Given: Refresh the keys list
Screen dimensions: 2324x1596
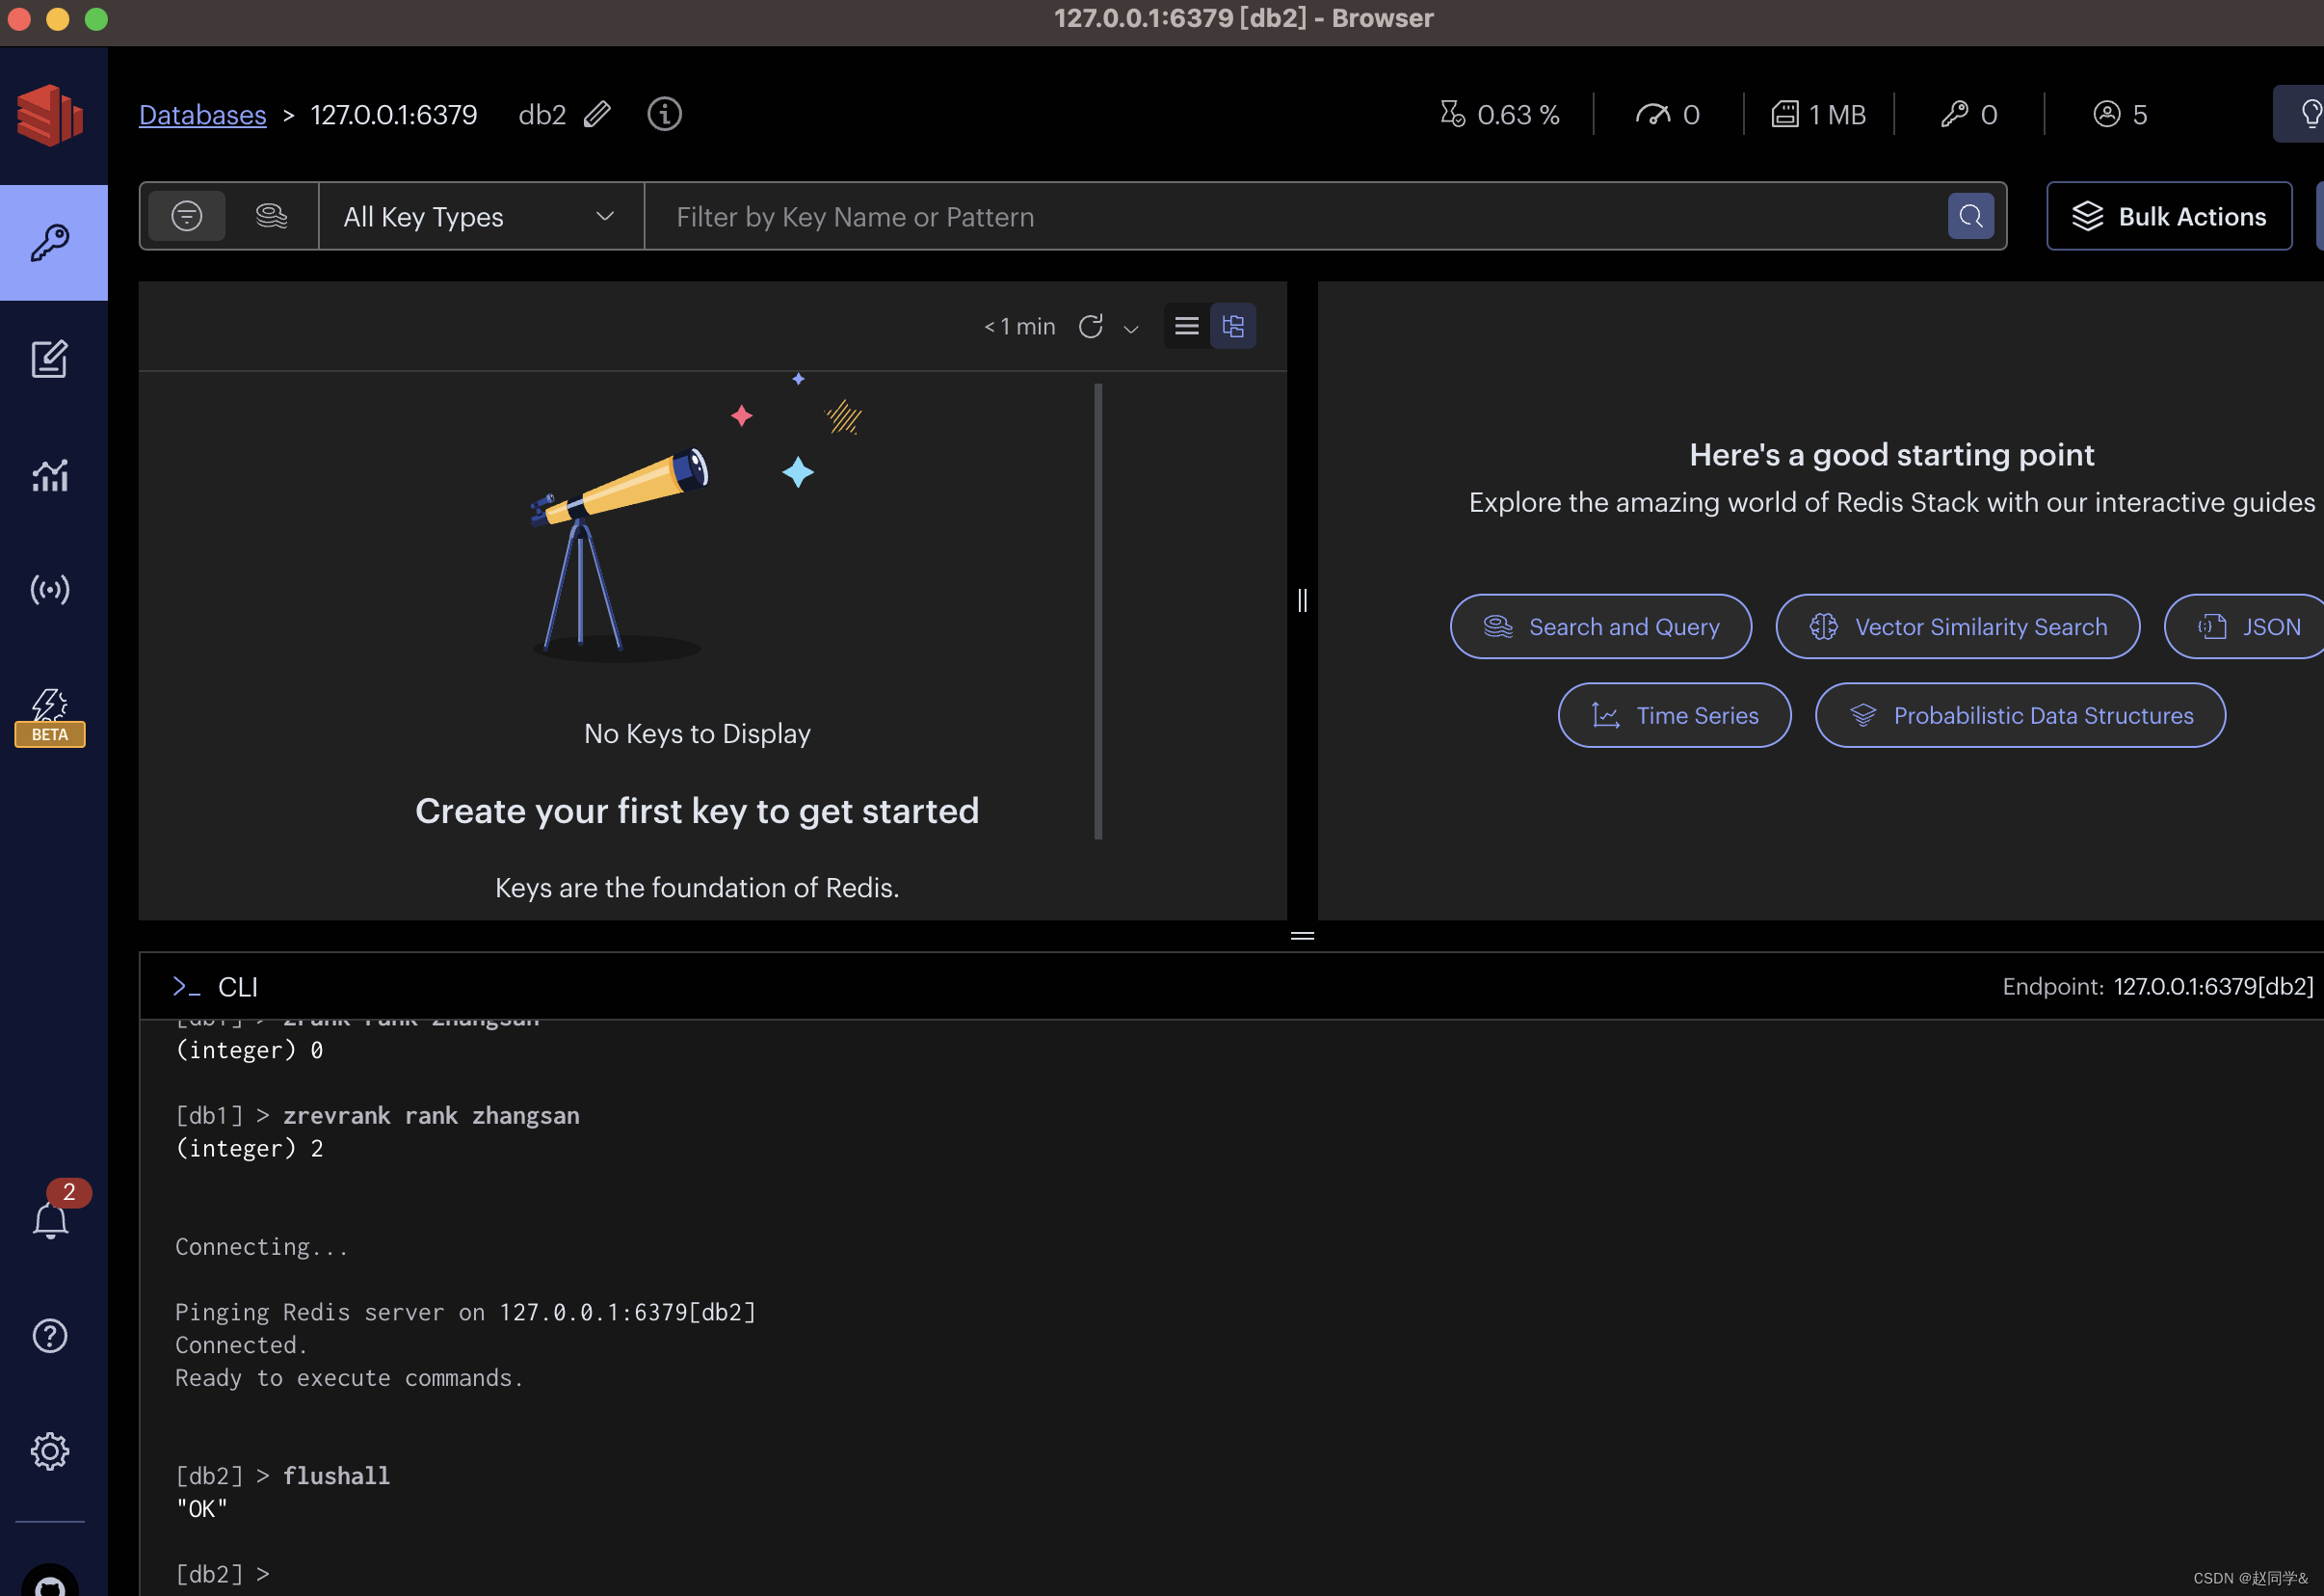Looking at the screenshot, I should 1091,326.
